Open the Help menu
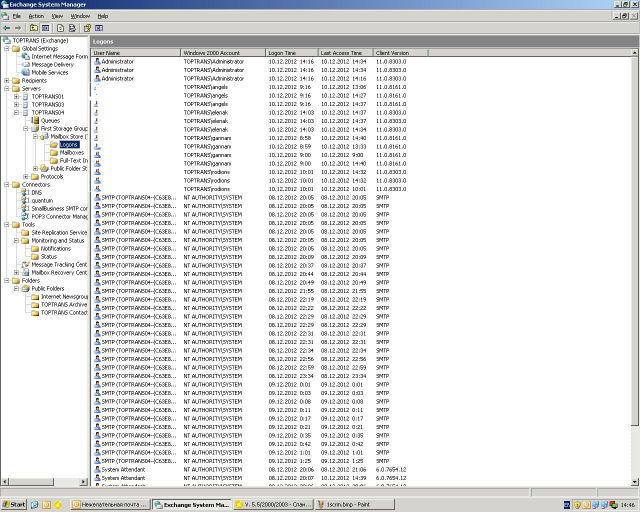 click(102, 16)
